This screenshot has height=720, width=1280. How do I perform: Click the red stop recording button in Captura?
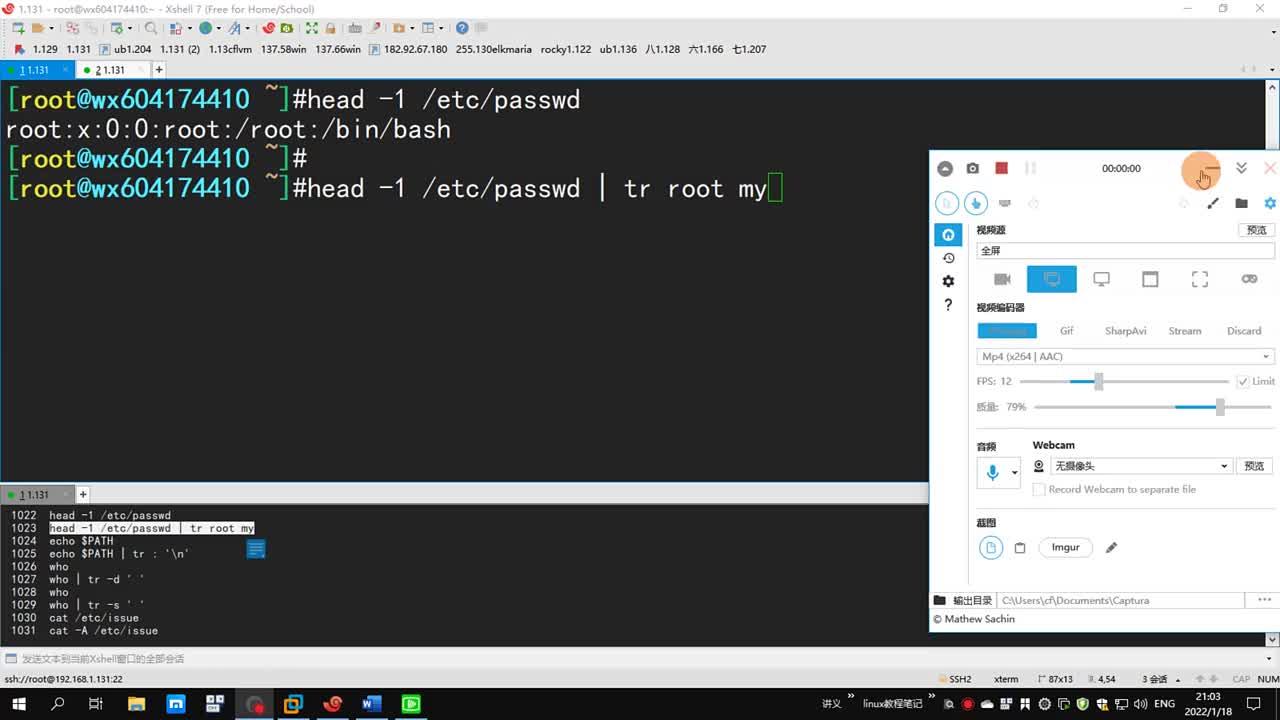click(1001, 168)
